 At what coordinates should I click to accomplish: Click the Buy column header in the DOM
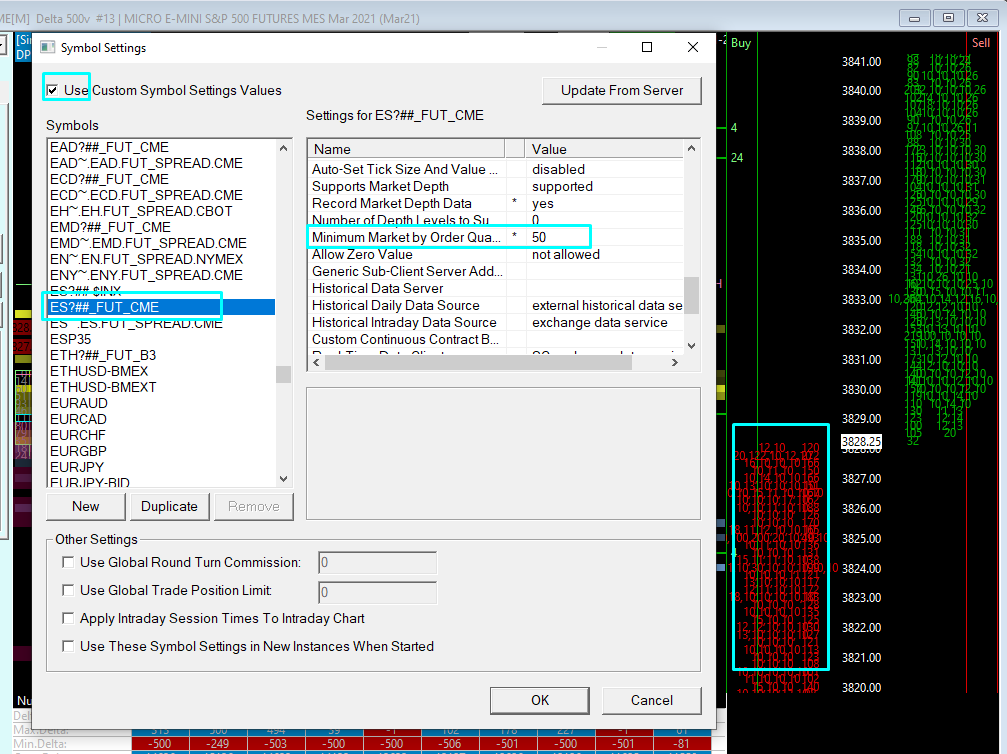coord(740,43)
